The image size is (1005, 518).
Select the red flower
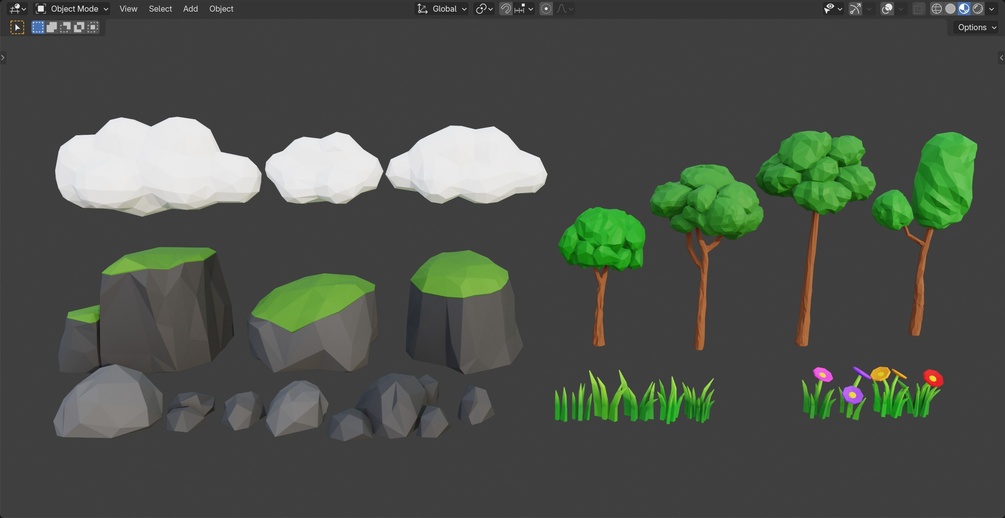click(x=933, y=378)
